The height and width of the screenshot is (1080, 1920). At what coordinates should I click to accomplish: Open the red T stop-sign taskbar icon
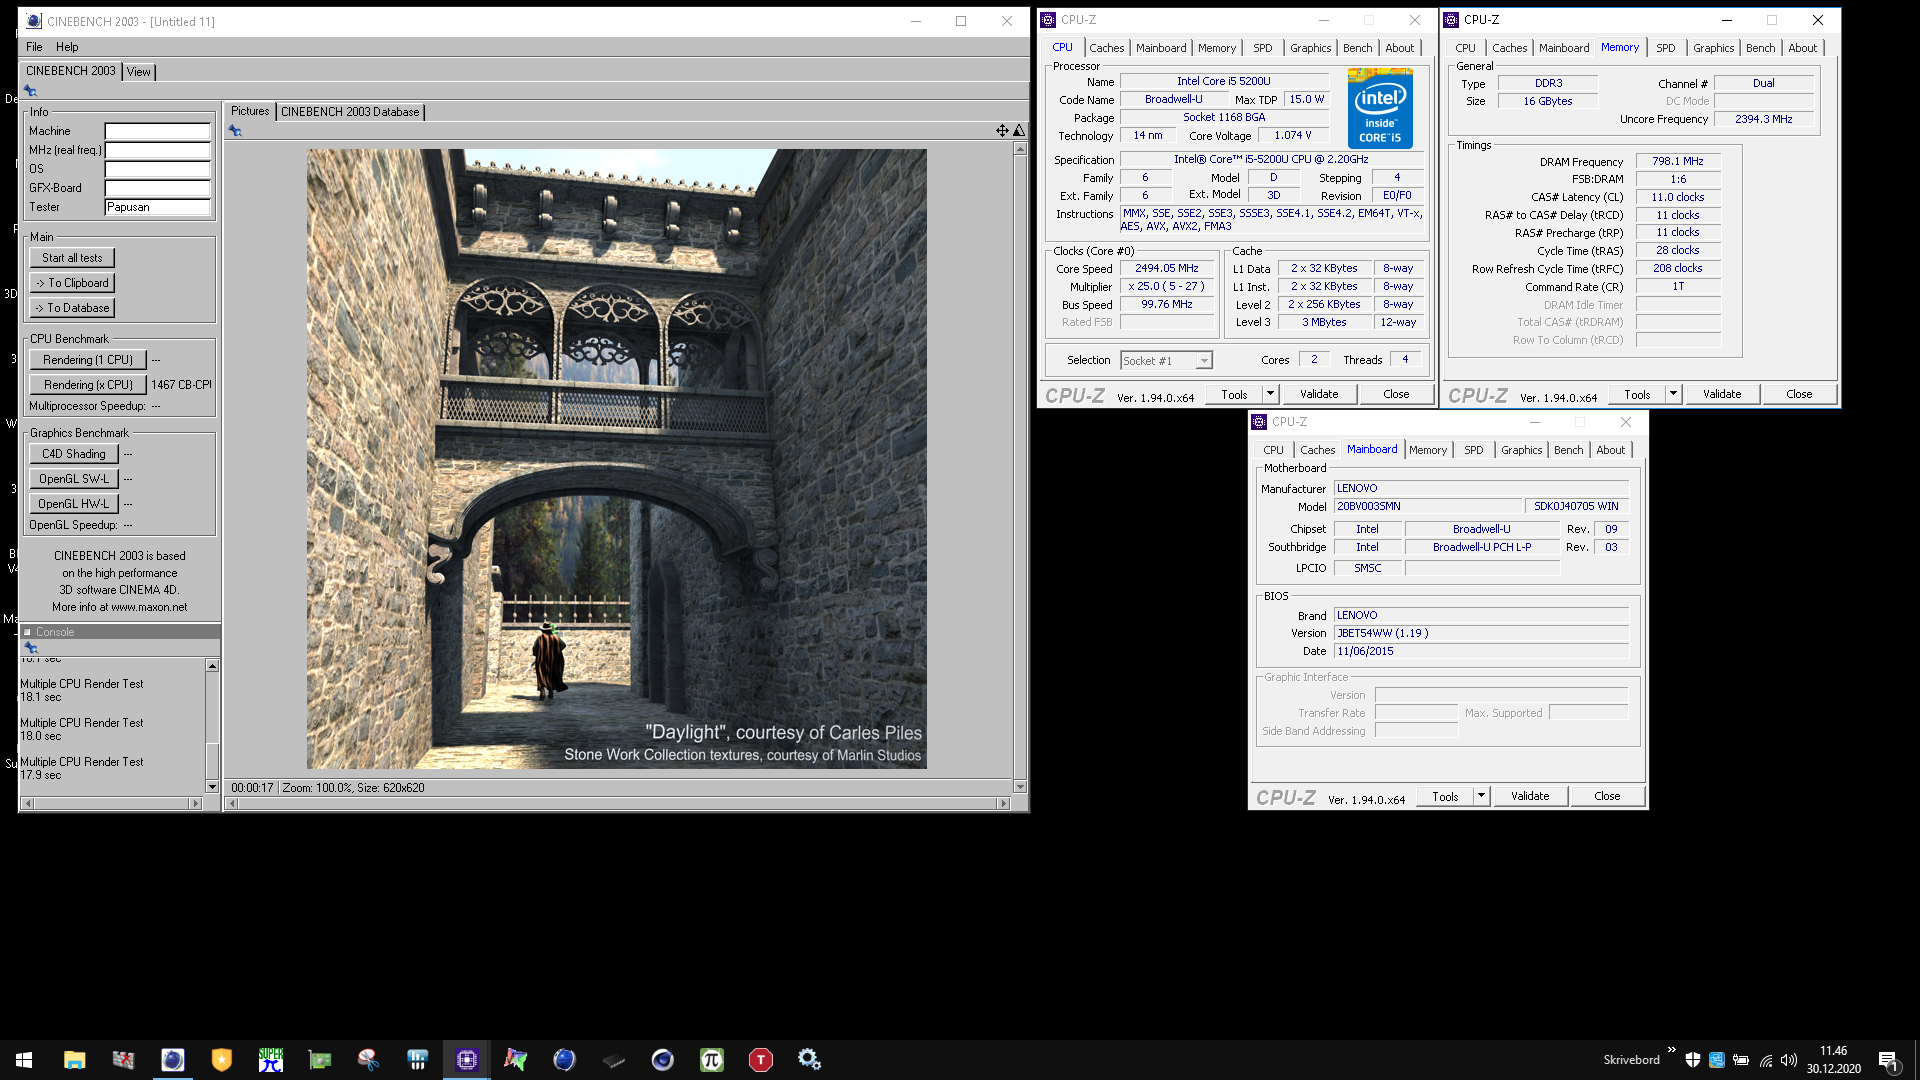(x=761, y=1060)
